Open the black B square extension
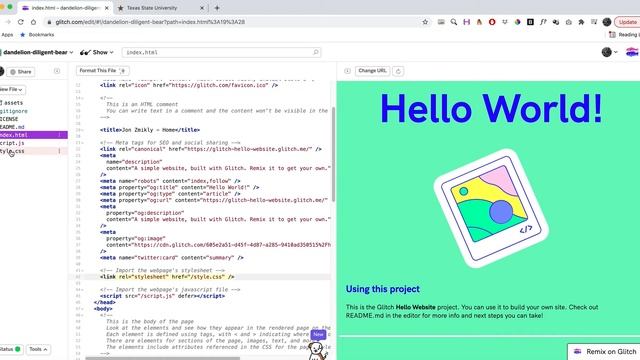This screenshot has width=640, height=360. click(530, 22)
